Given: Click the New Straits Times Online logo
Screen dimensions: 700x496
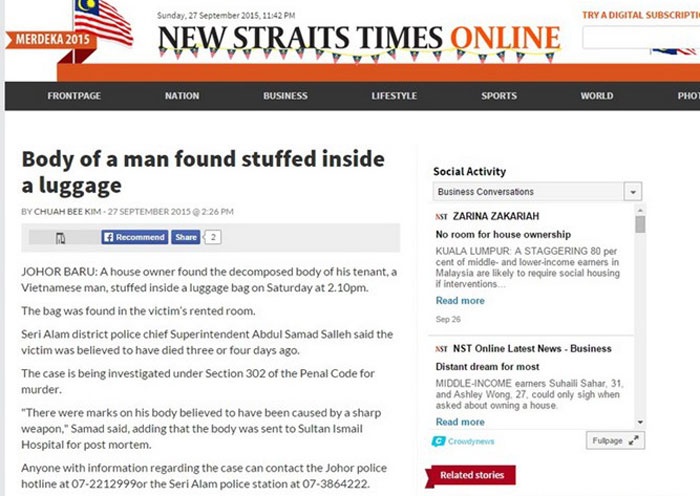Looking at the screenshot, I should point(358,38).
